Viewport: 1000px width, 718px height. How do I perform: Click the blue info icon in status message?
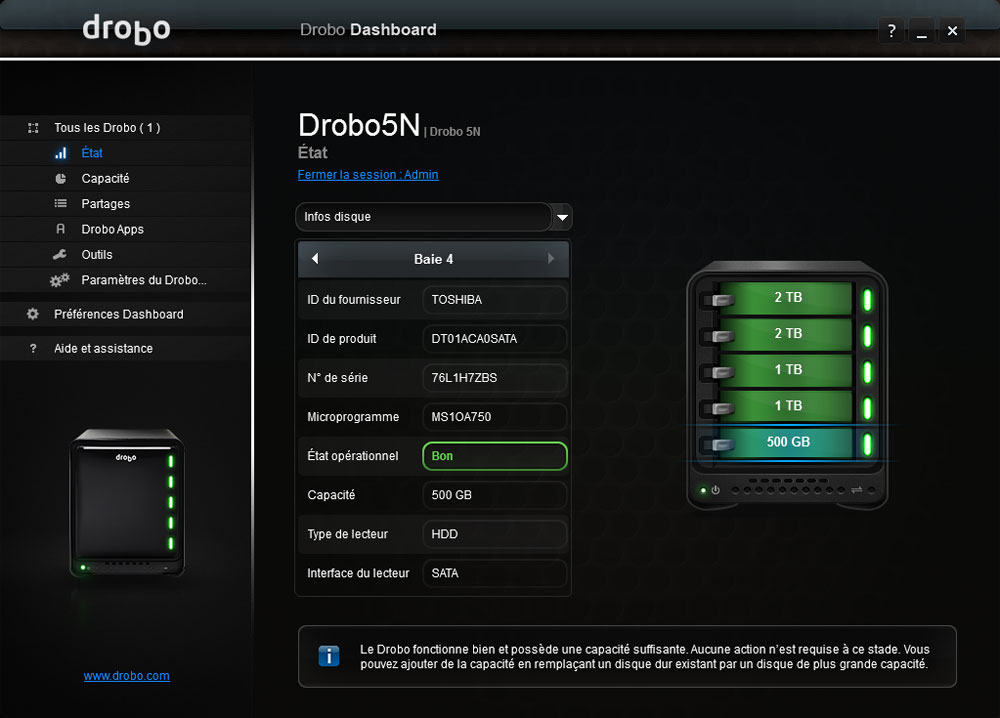(x=328, y=656)
